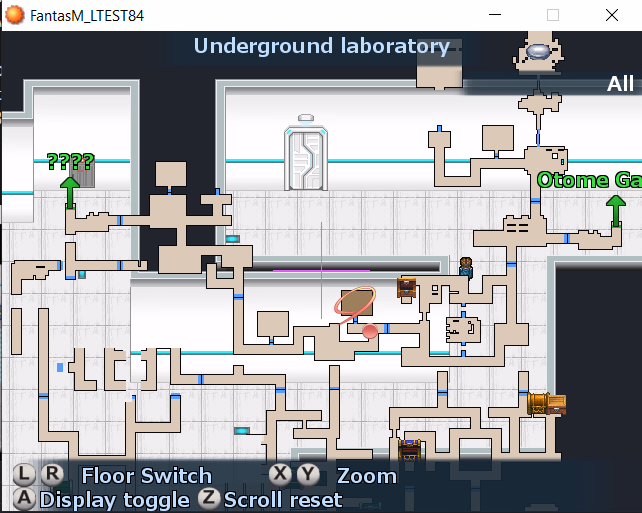Image resolution: width=642 pixels, height=513 pixels.
Task: Click the Display toggle label
Action: (114, 499)
